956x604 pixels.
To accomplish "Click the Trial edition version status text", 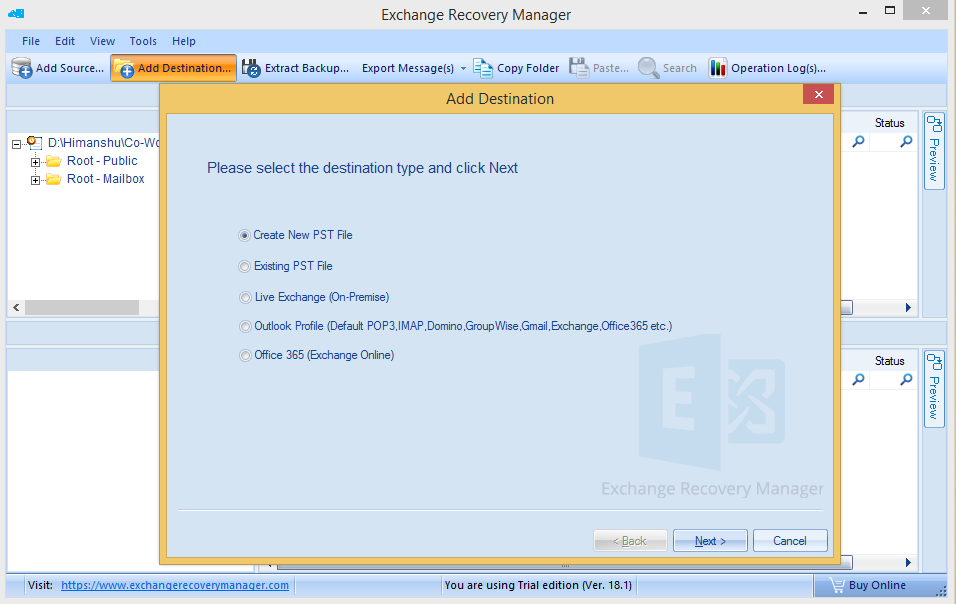I will coord(538,585).
